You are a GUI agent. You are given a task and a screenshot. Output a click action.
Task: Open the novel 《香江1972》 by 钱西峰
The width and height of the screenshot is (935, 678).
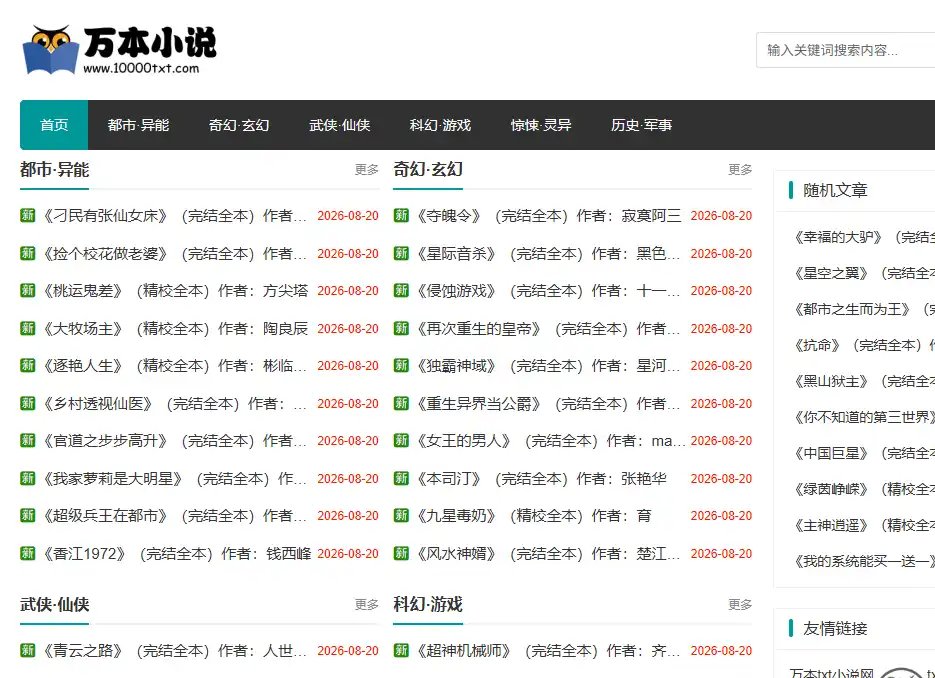coord(175,553)
